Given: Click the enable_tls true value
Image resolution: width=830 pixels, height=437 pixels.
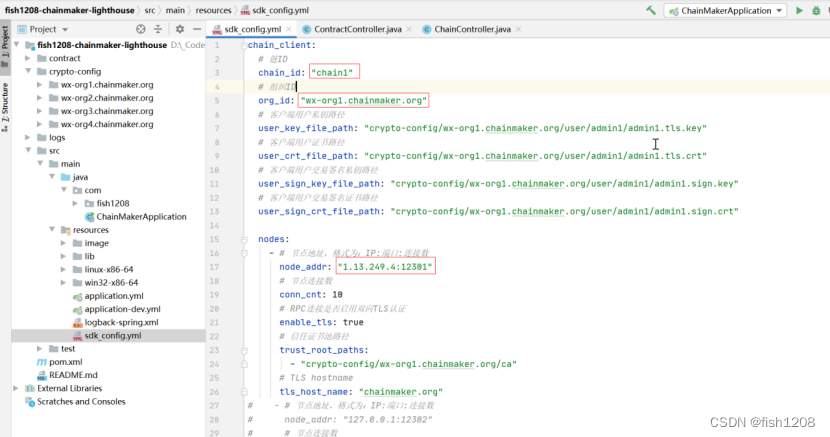Looking at the screenshot, I should pyautogui.click(x=353, y=322).
